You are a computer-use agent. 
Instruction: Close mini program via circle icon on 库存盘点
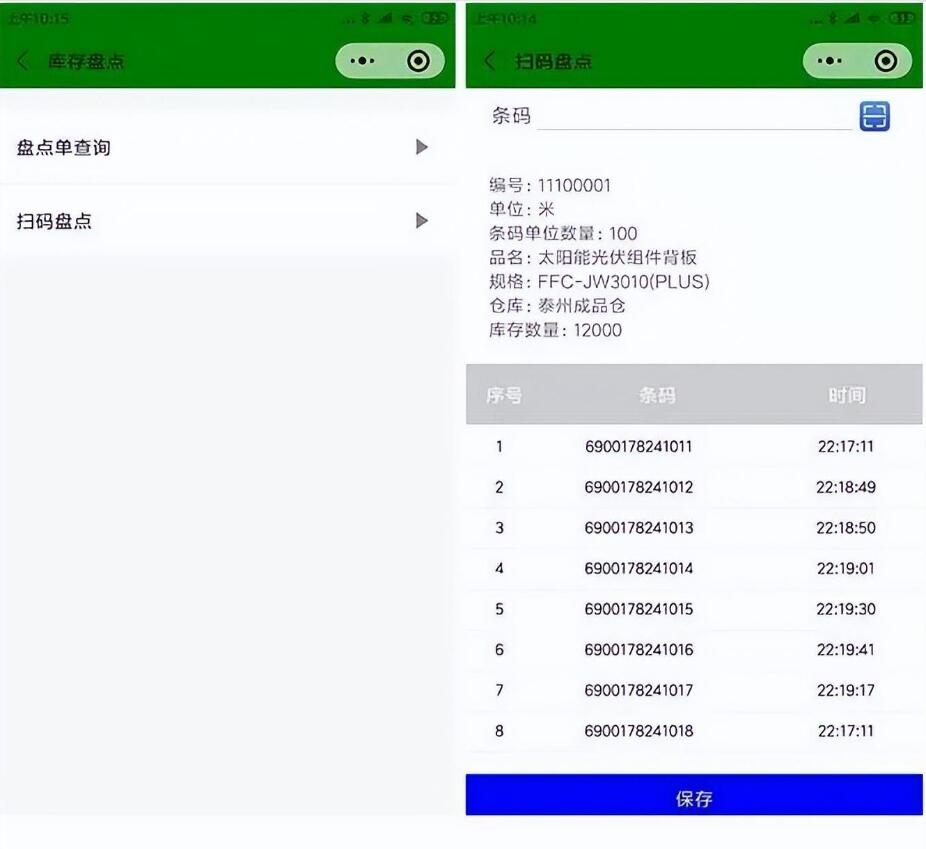coord(418,61)
